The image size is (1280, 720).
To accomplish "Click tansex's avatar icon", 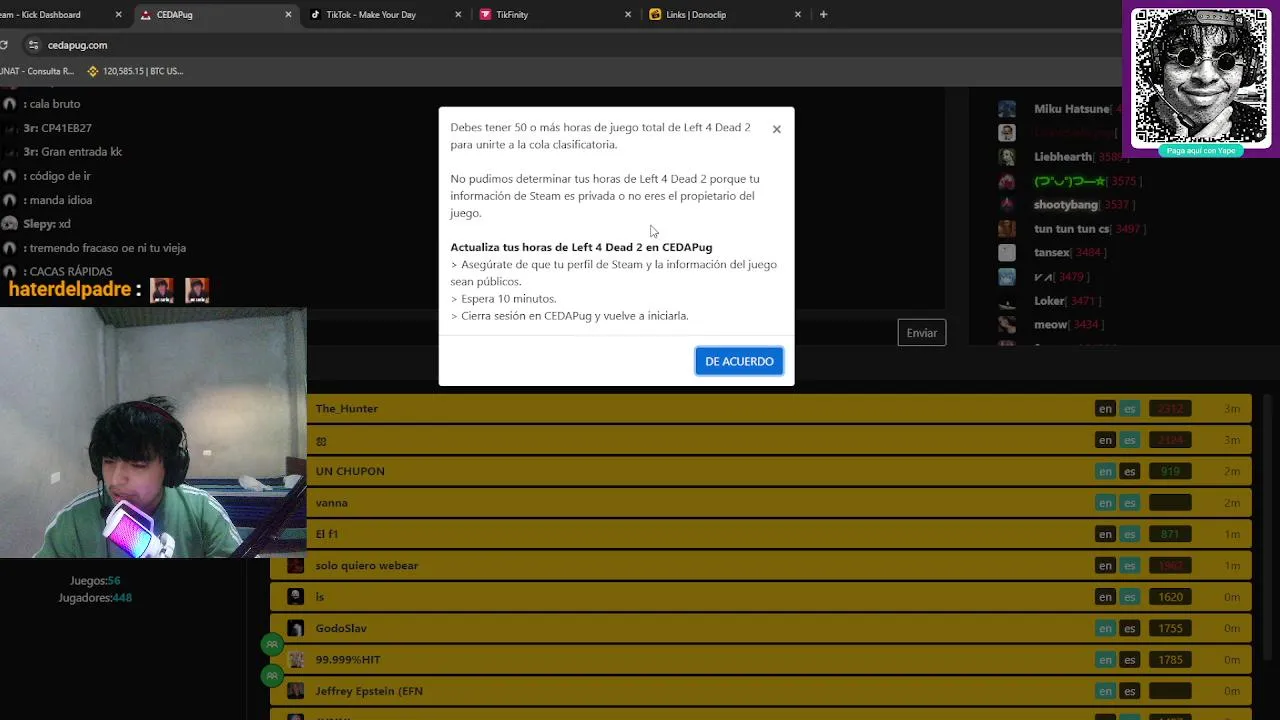I will point(1007,253).
